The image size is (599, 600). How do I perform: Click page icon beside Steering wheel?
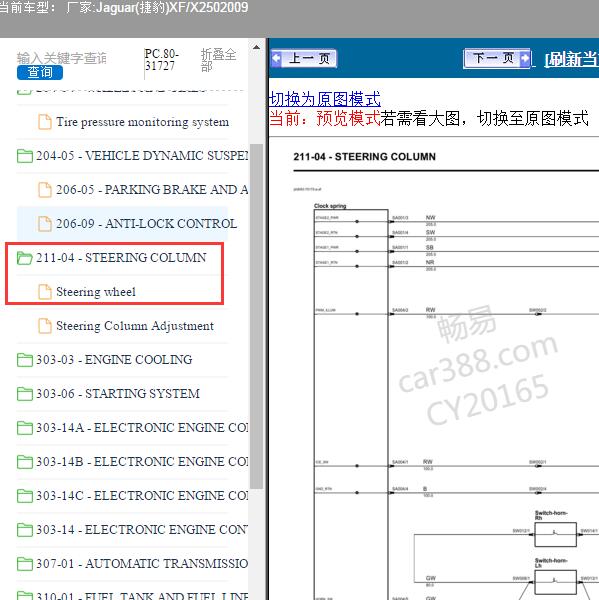tap(45, 292)
